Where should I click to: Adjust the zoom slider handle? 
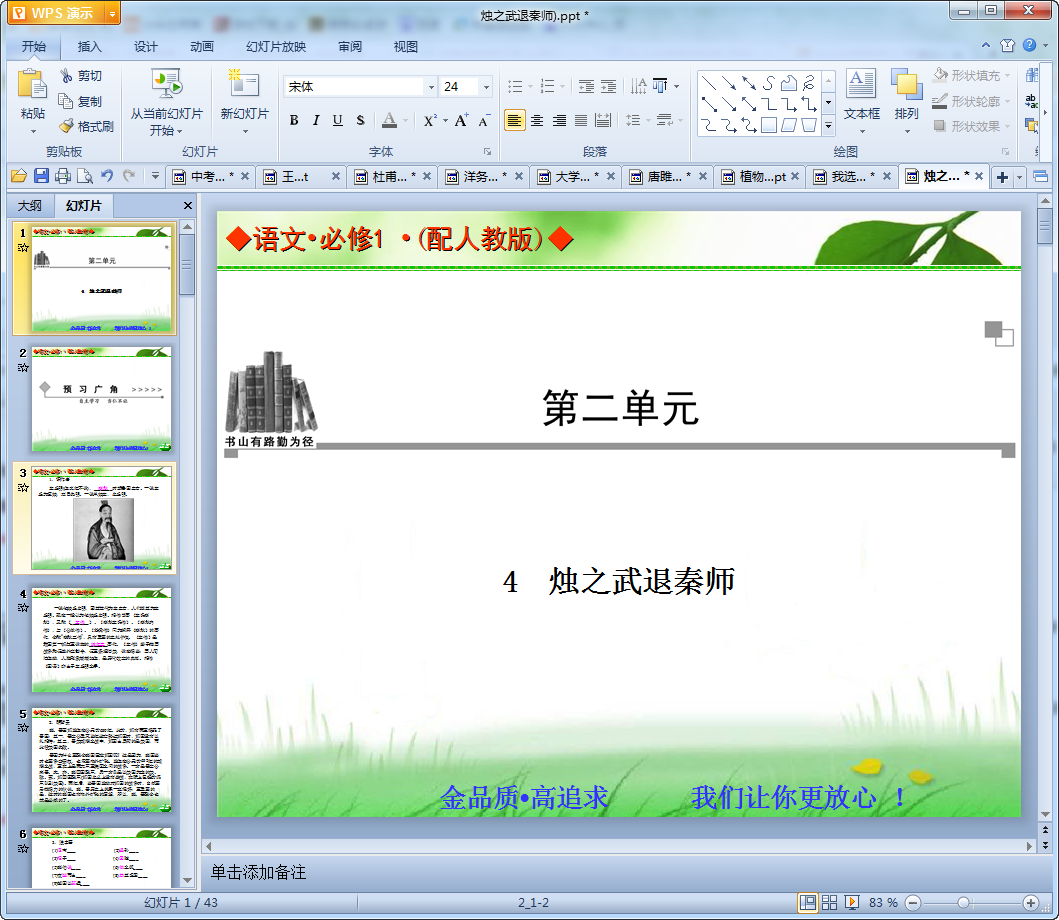click(963, 902)
